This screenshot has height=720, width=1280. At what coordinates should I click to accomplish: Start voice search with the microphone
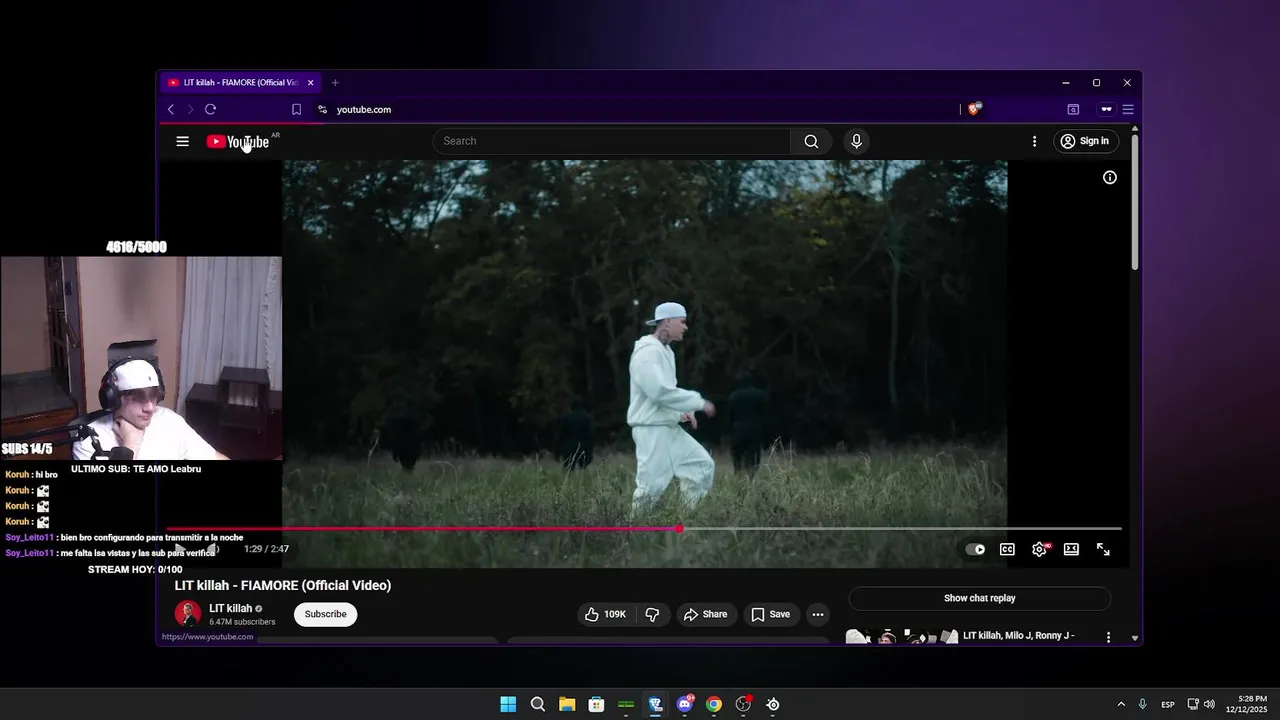pyautogui.click(x=856, y=141)
